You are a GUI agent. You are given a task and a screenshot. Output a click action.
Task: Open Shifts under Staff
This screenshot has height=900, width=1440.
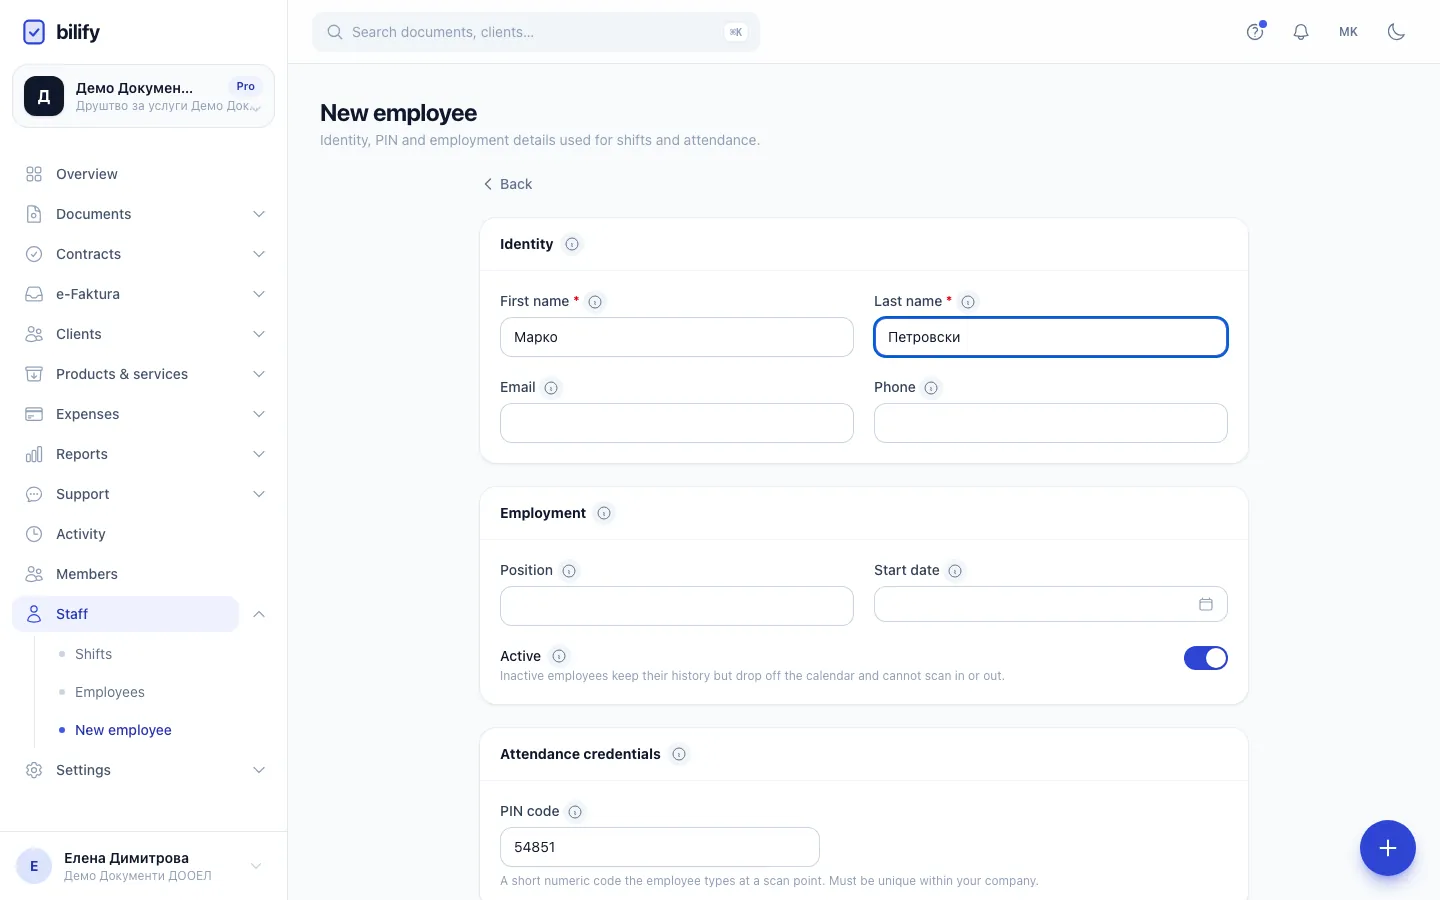(x=93, y=654)
